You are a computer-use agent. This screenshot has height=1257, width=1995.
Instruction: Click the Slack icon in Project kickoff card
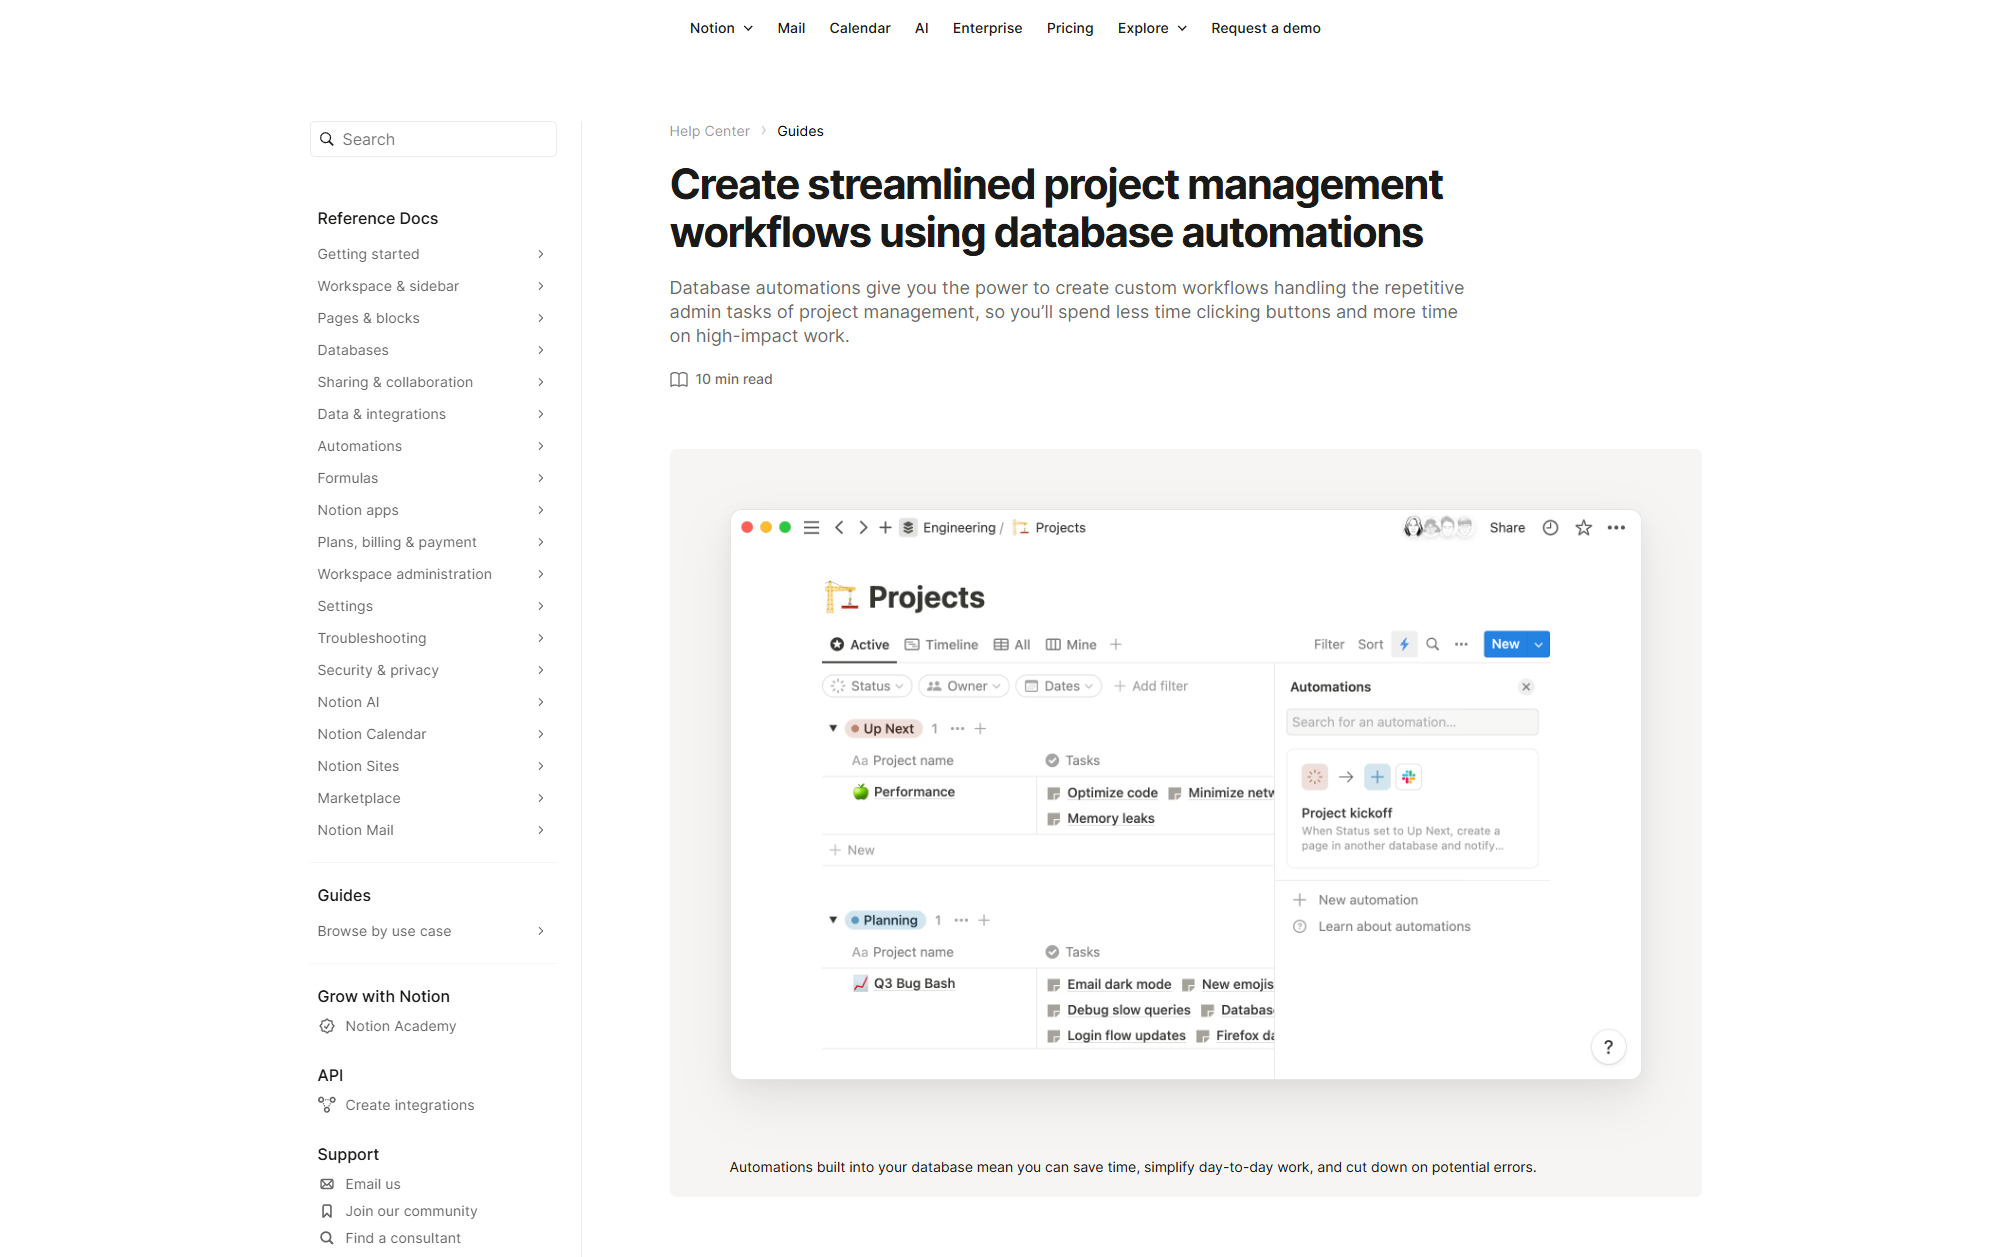click(x=1409, y=777)
